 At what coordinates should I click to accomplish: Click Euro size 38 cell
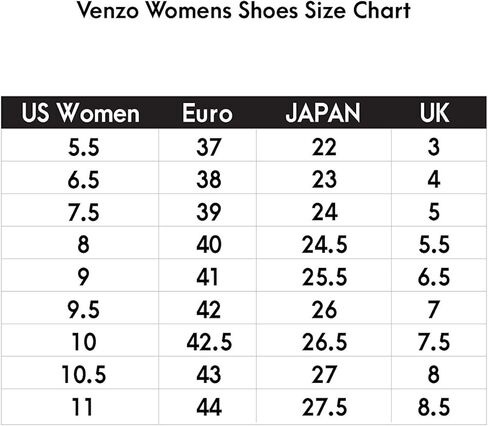(x=209, y=179)
